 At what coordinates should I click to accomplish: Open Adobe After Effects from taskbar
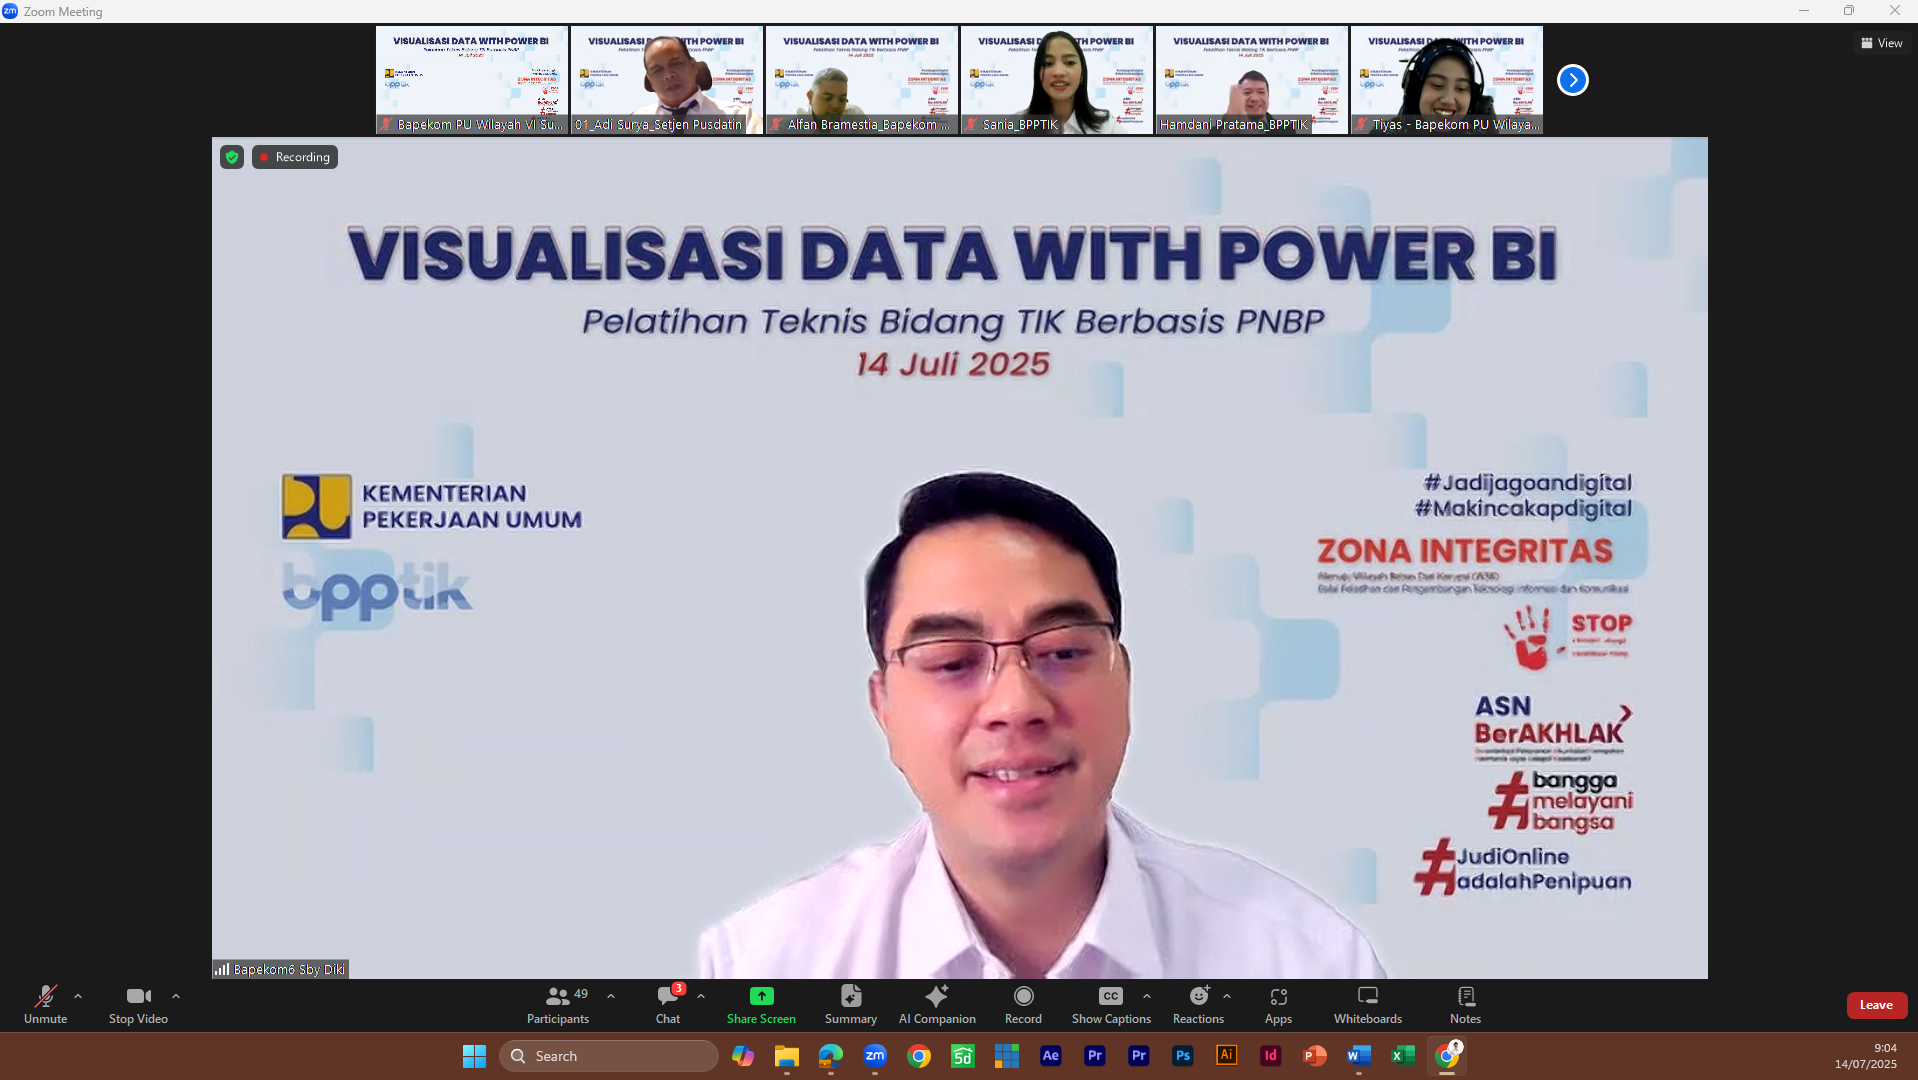tap(1051, 1056)
